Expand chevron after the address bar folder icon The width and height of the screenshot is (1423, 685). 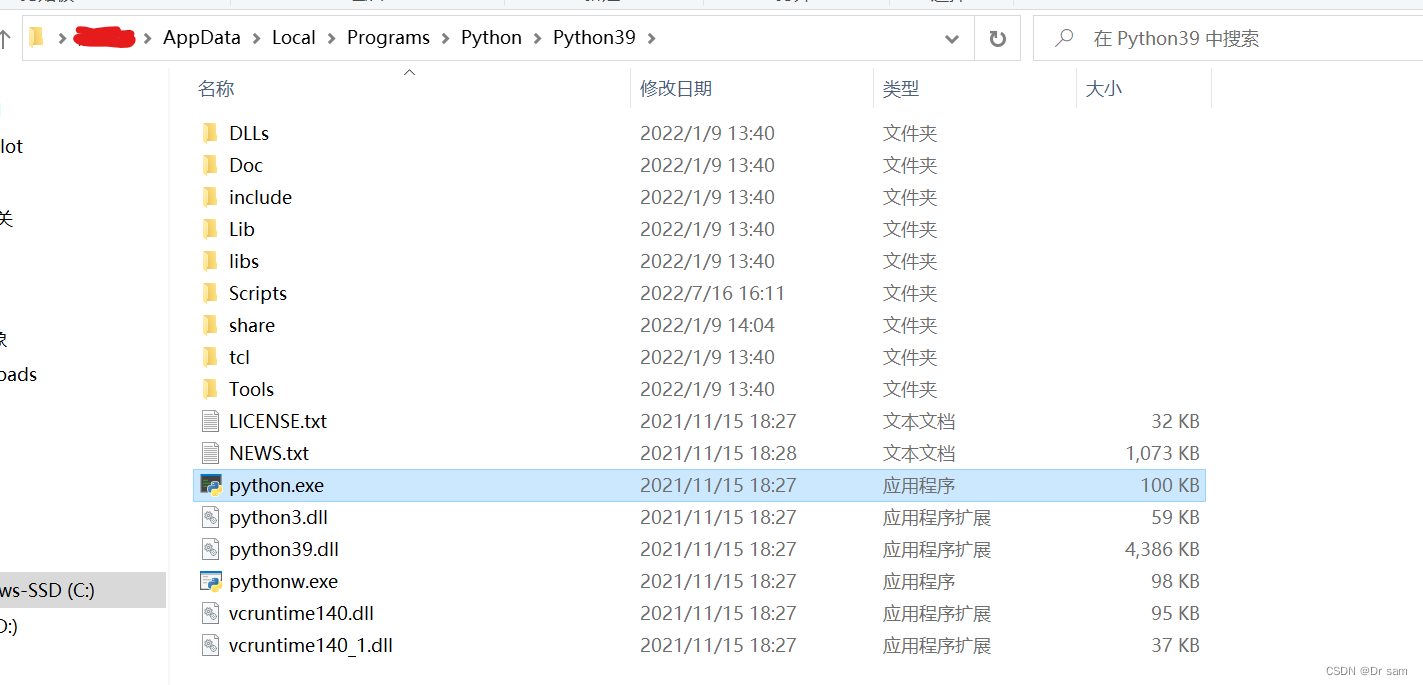click(x=63, y=38)
